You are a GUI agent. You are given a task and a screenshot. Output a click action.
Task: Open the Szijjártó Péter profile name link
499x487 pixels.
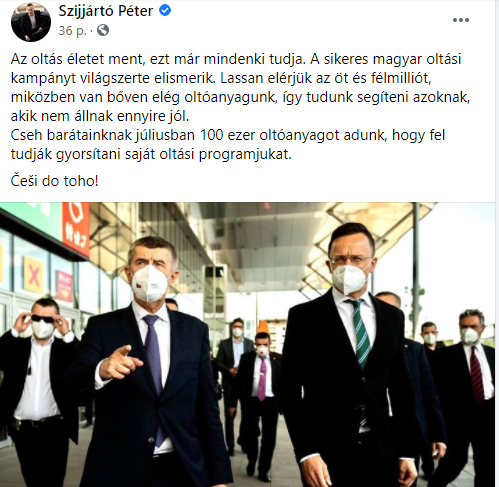click(x=106, y=11)
